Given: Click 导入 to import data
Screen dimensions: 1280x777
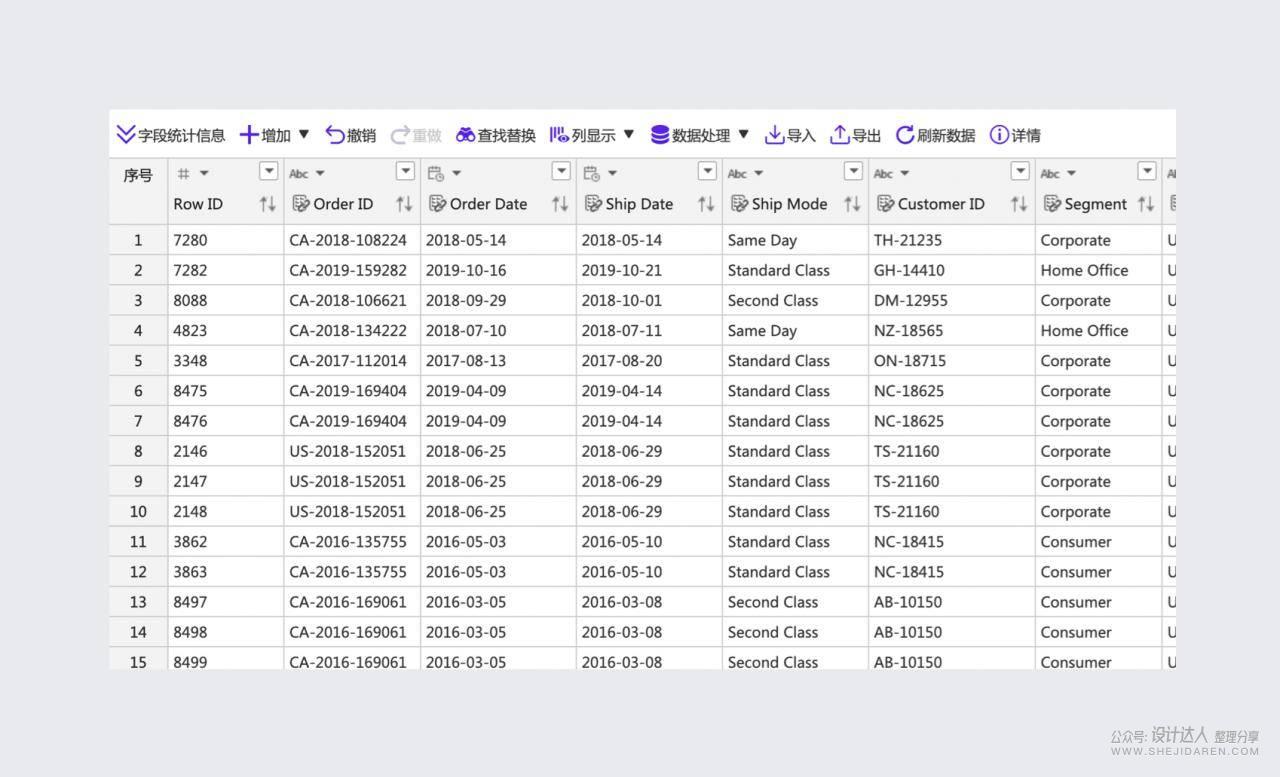Looking at the screenshot, I should pyautogui.click(x=790, y=135).
